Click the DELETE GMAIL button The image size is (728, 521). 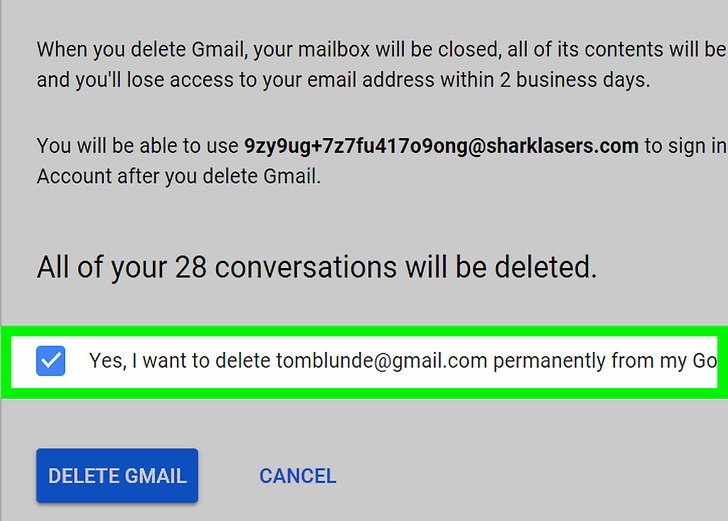pyautogui.click(x=117, y=476)
